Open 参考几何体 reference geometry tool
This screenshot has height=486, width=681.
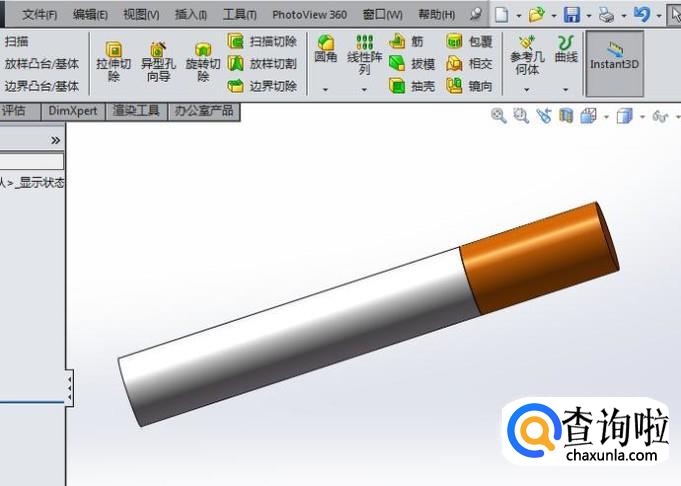(527, 55)
